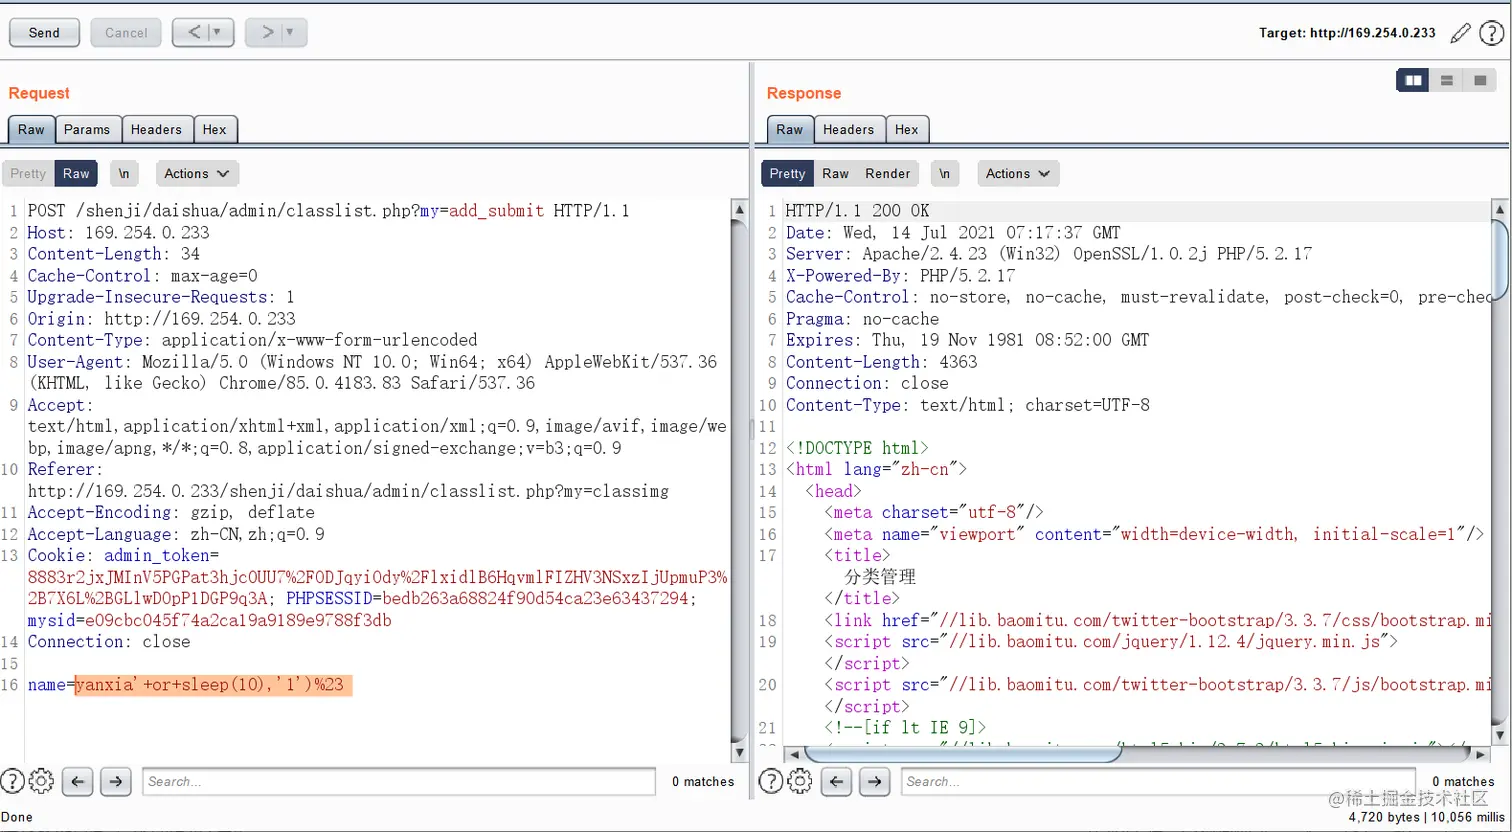Click the 'X-Powered-By: PHP/5.2.17' line
Screen dimensions: 1512x832
pos(900,275)
